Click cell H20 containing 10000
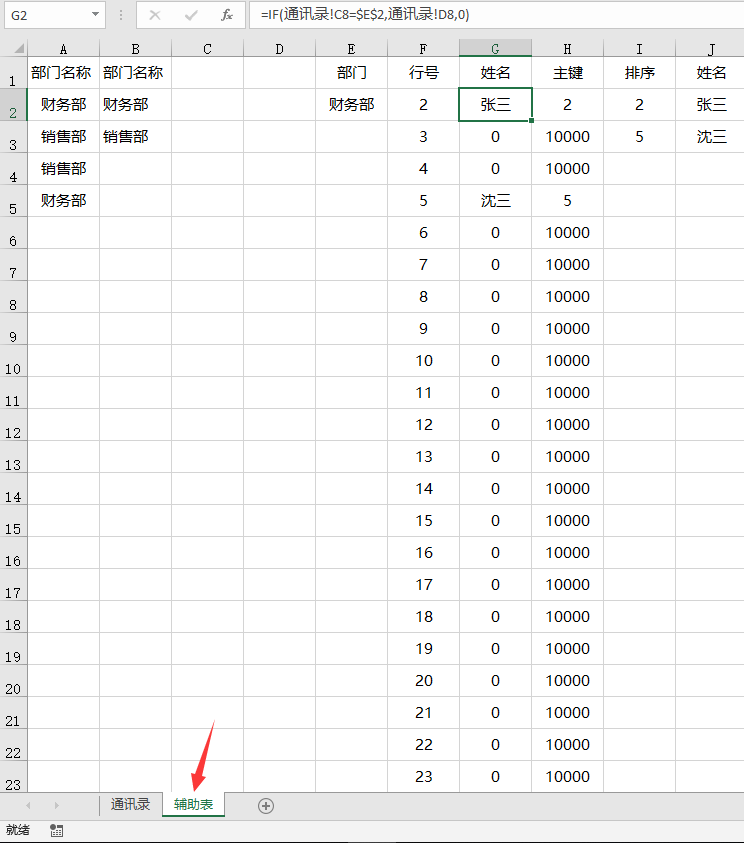Viewport: 744px width, 843px height. pyautogui.click(x=568, y=681)
